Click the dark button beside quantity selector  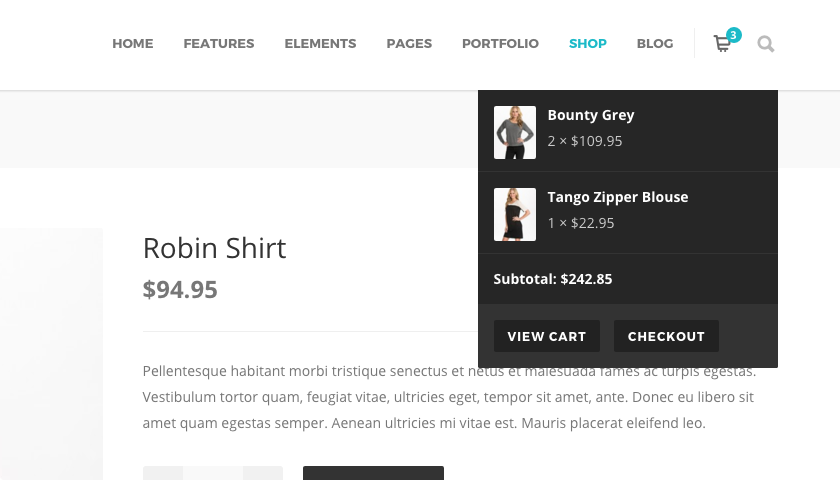click(x=373, y=473)
